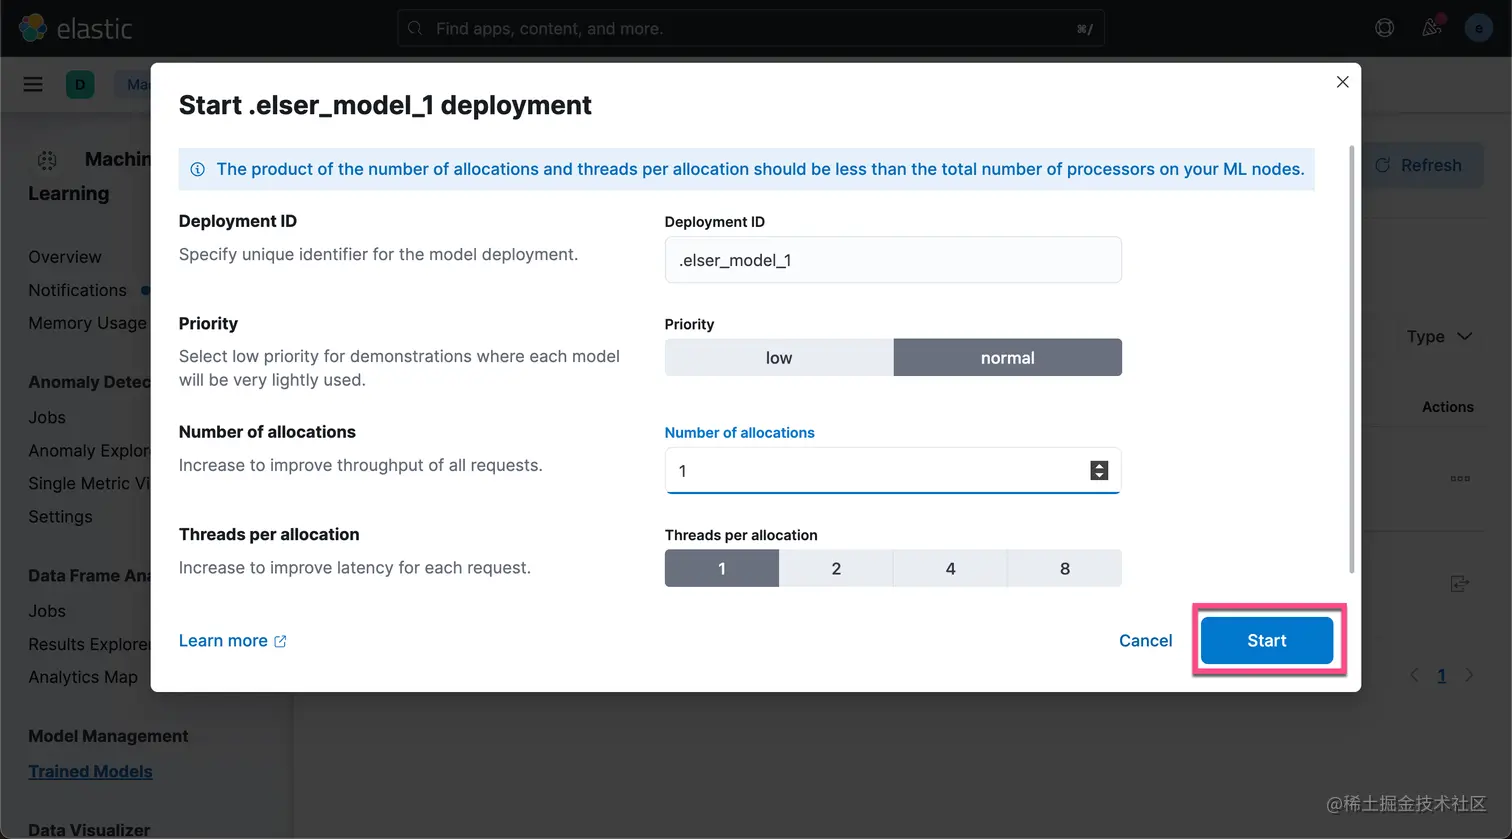Viewport: 1512px width, 839px height.
Task: Click the Actions column header
Action: pyautogui.click(x=1448, y=407)
